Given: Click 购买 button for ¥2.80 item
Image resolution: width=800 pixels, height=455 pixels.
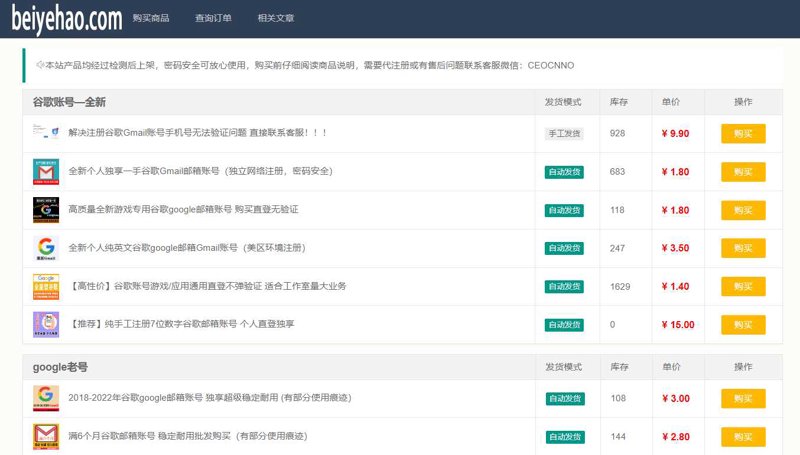Looking at the screenshot, I should coord(743,437).
